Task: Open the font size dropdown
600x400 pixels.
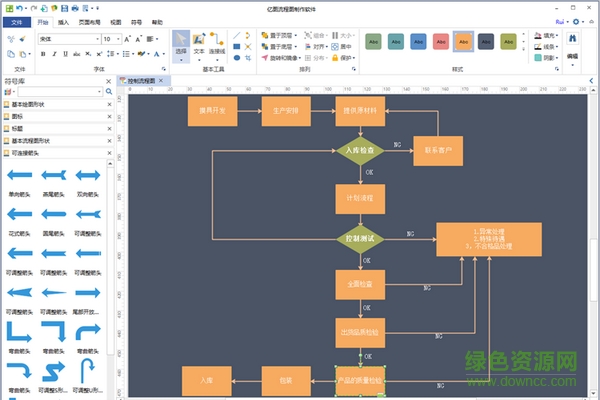Action: pos(110,38)
